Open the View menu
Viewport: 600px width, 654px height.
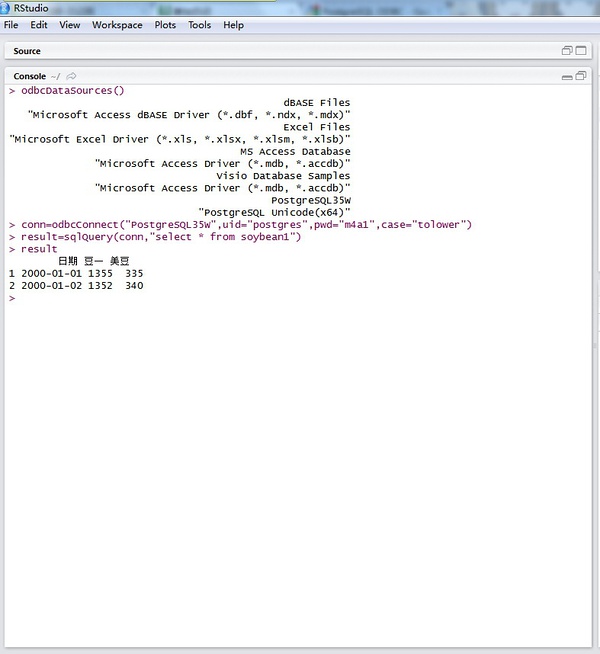tap(70, 25)
